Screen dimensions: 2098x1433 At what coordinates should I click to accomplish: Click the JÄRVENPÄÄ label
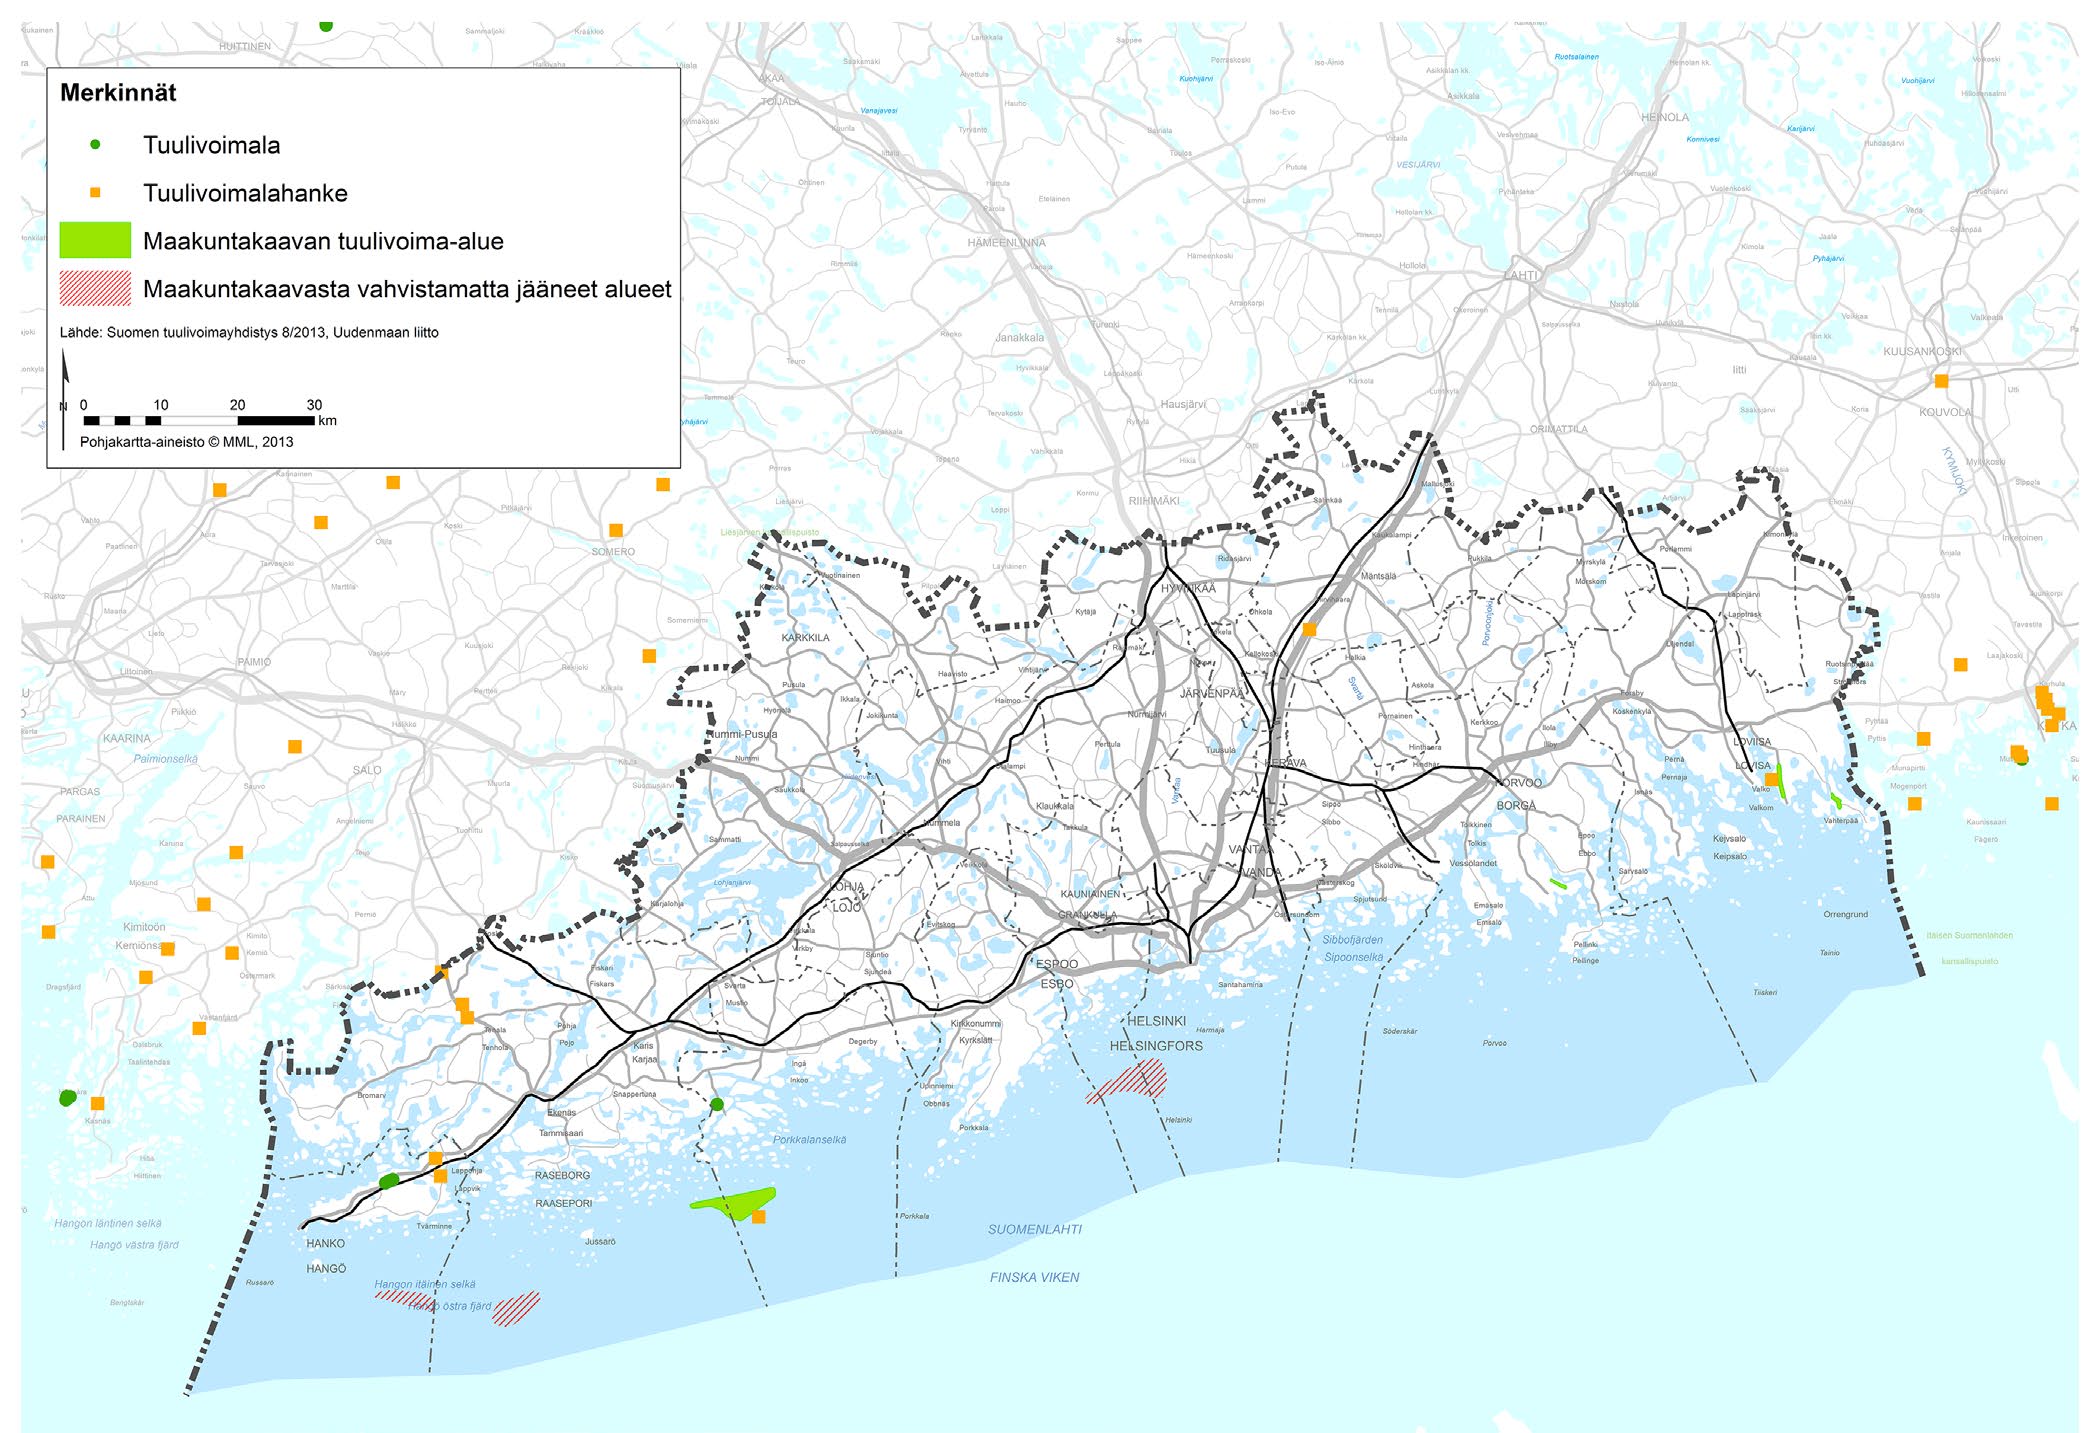[1212, 693]
